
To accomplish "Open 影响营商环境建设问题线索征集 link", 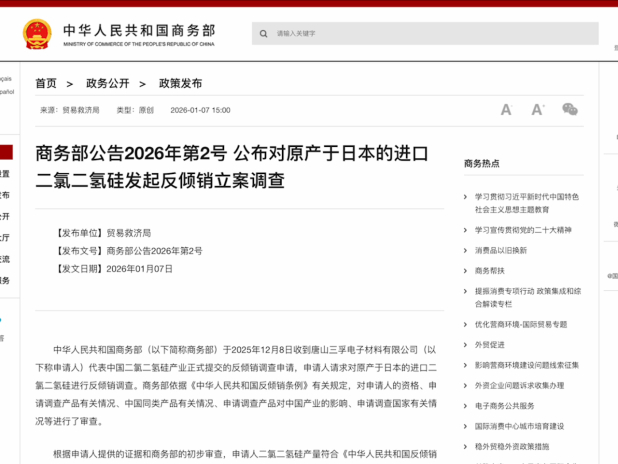I will click(526, 365).
